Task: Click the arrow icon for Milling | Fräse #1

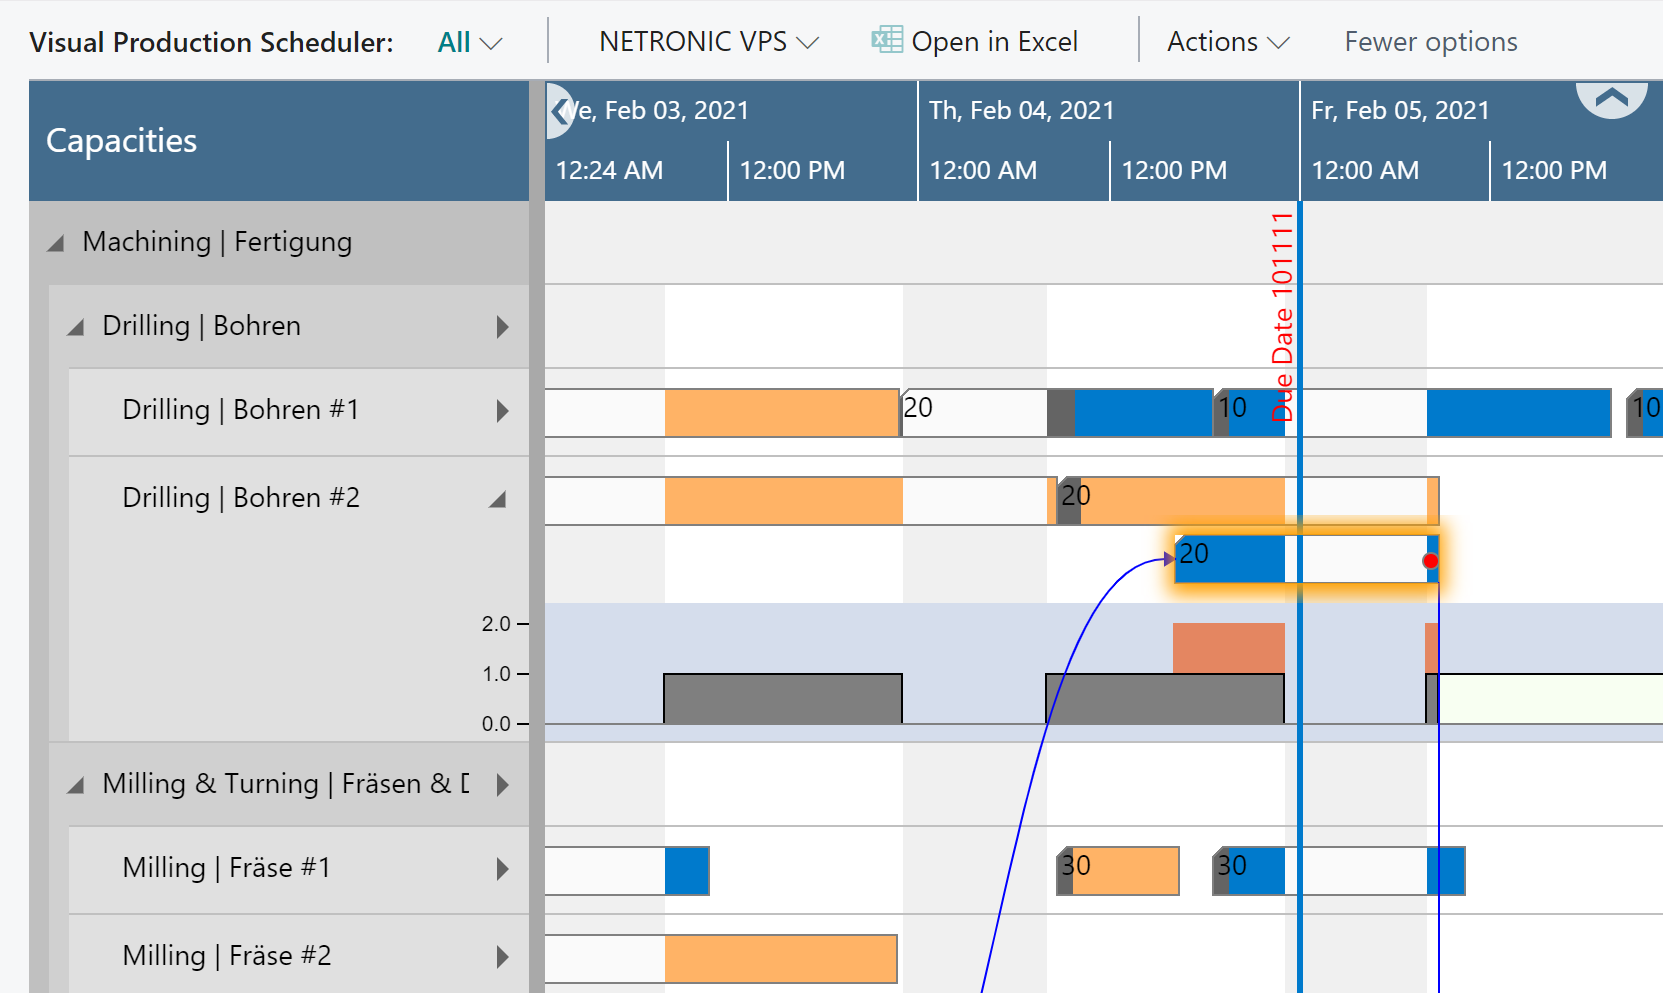Action: click(x=503, y=869)
